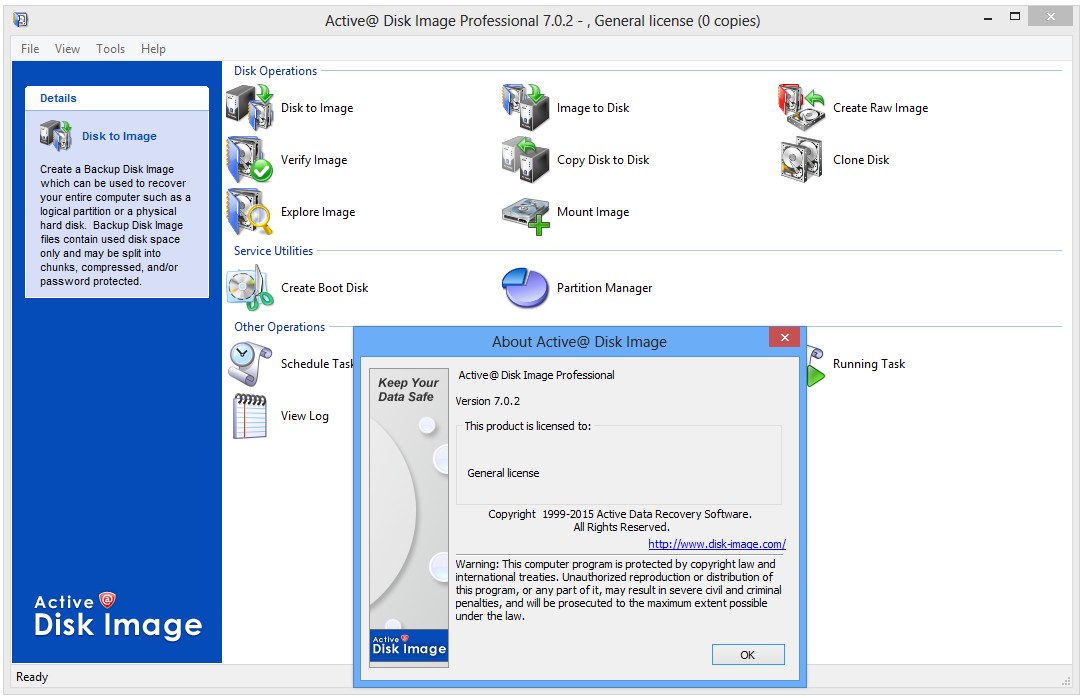This screenshot has height=698, width=1084.
Task: Click the Schedule Task clock icon
Action: click(250, 364)
